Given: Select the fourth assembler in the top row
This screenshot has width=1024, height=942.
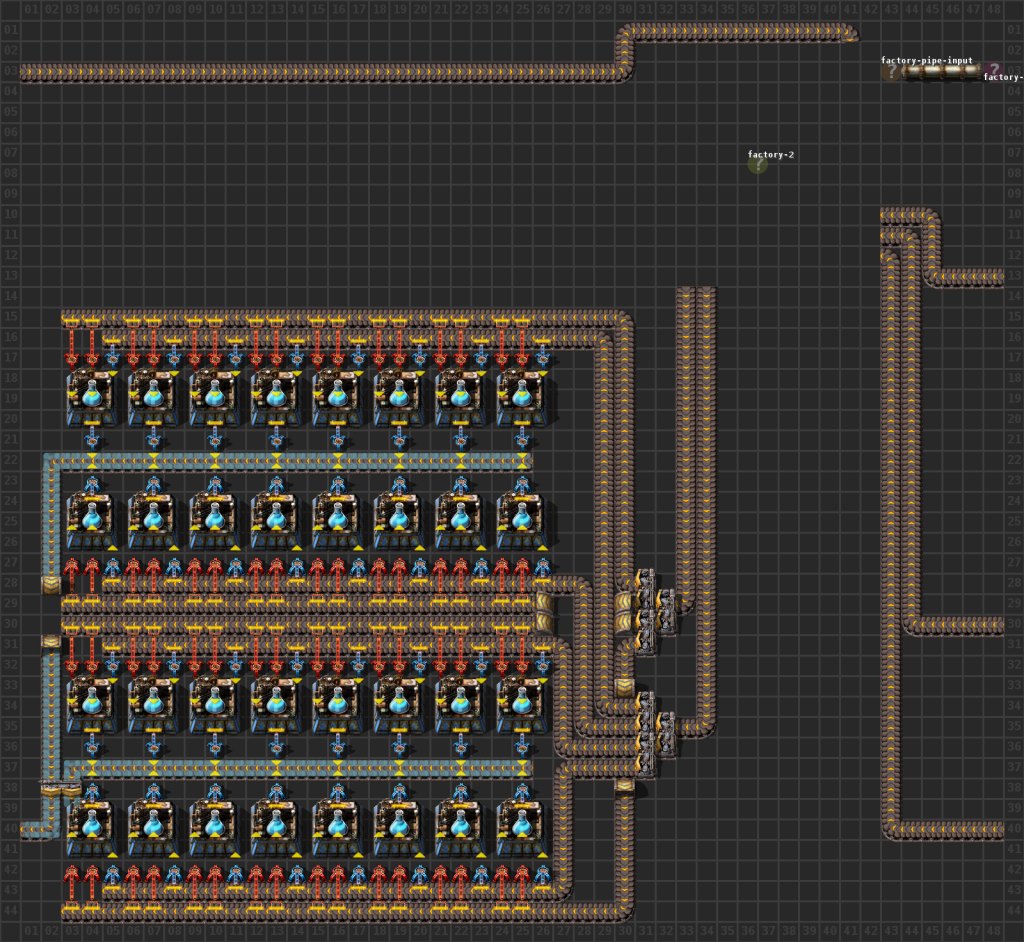Looking at the screenshot, I should click(275, 397).
